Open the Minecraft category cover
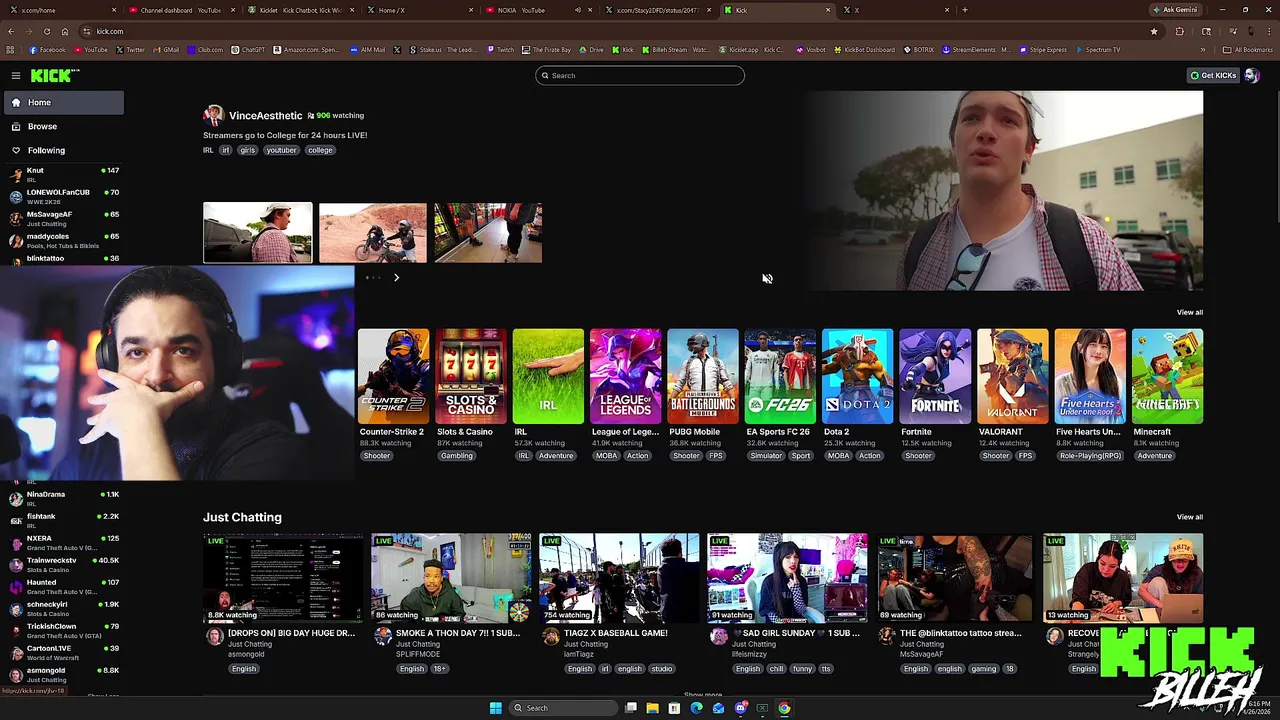Screen dimensions: 1280x720 point(1167,376)
